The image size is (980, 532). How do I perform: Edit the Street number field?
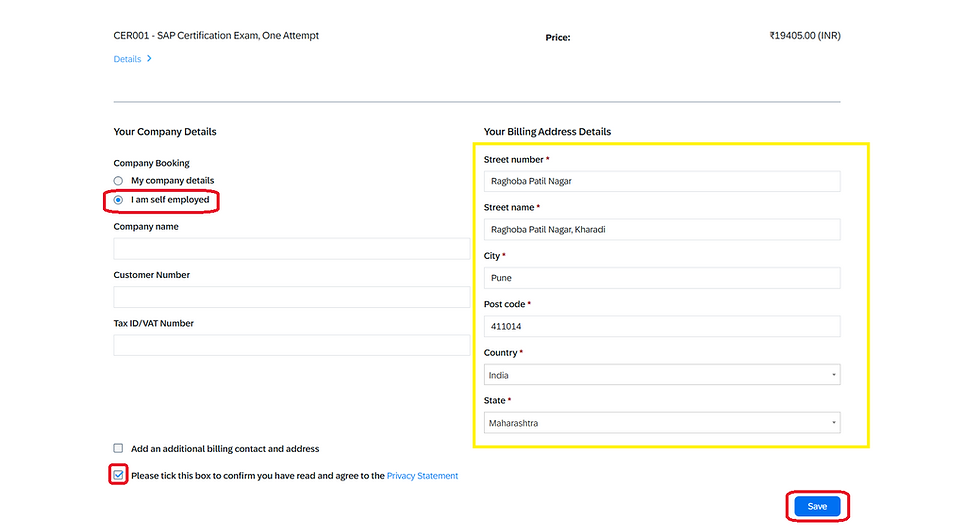click(662, 181)
